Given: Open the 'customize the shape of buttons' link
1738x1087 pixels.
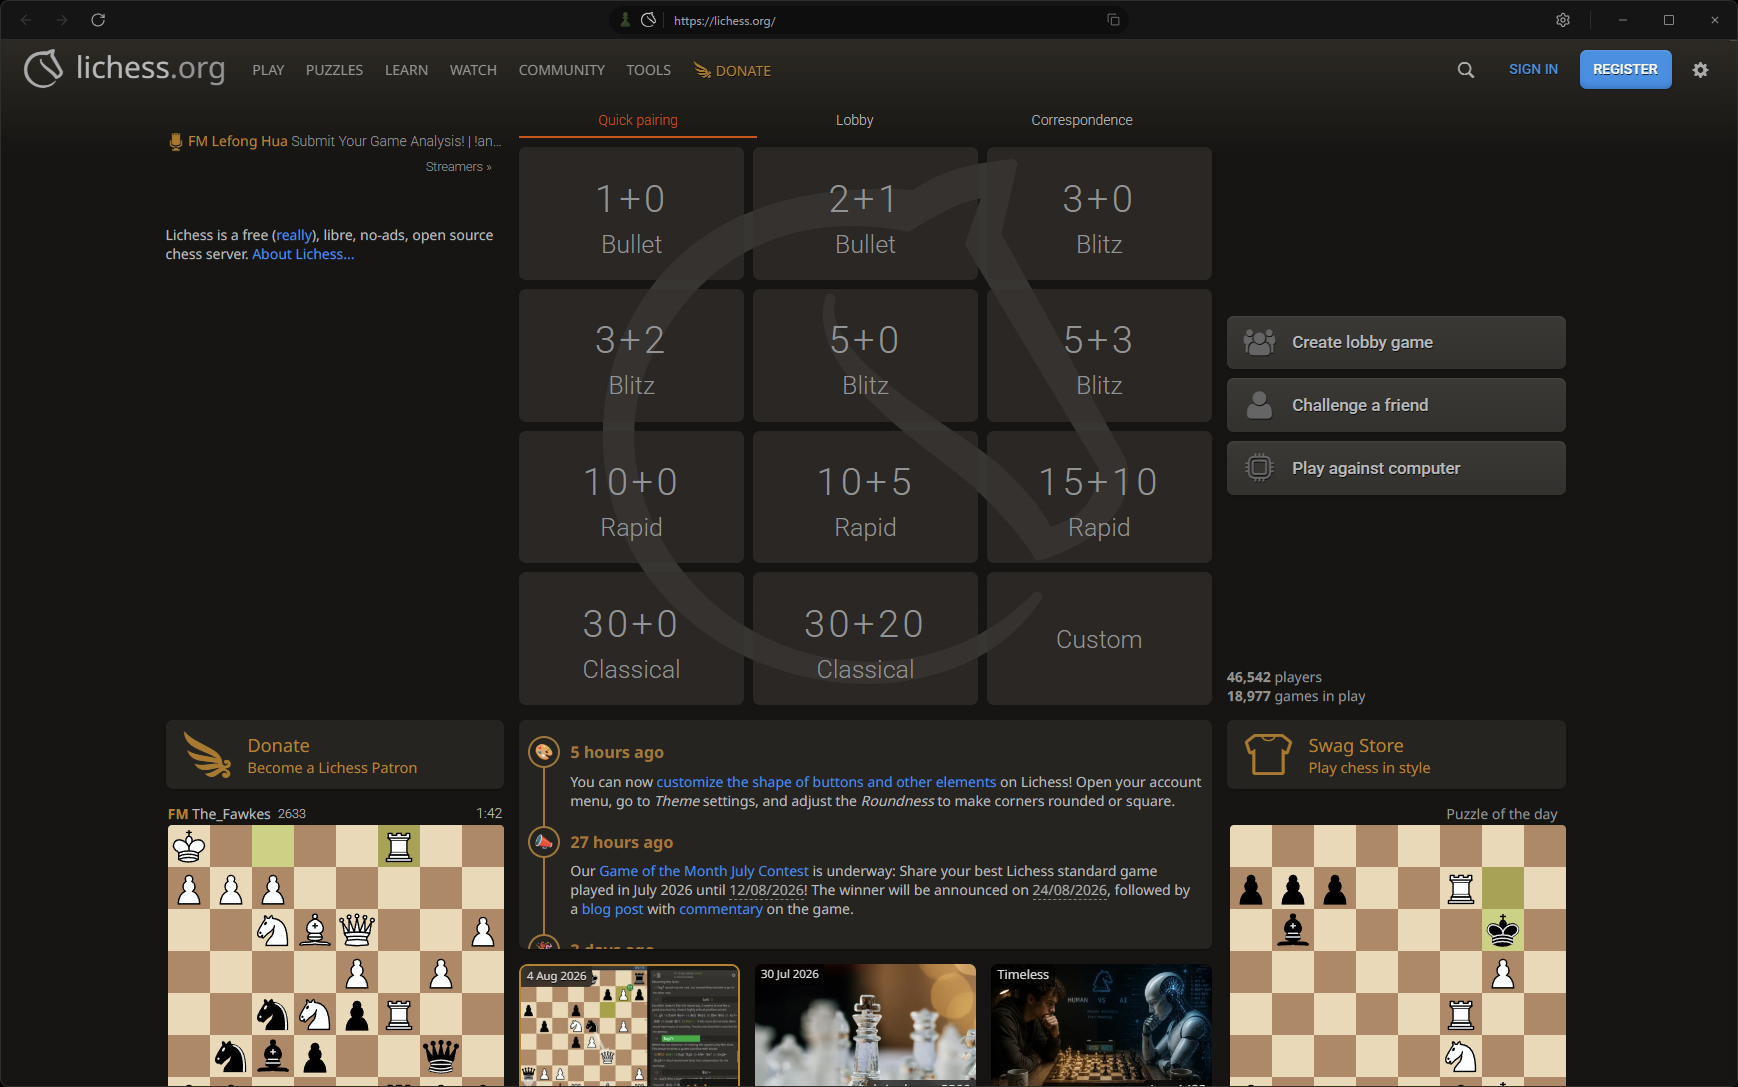Looking at the screenshot, I should (826, 782).
